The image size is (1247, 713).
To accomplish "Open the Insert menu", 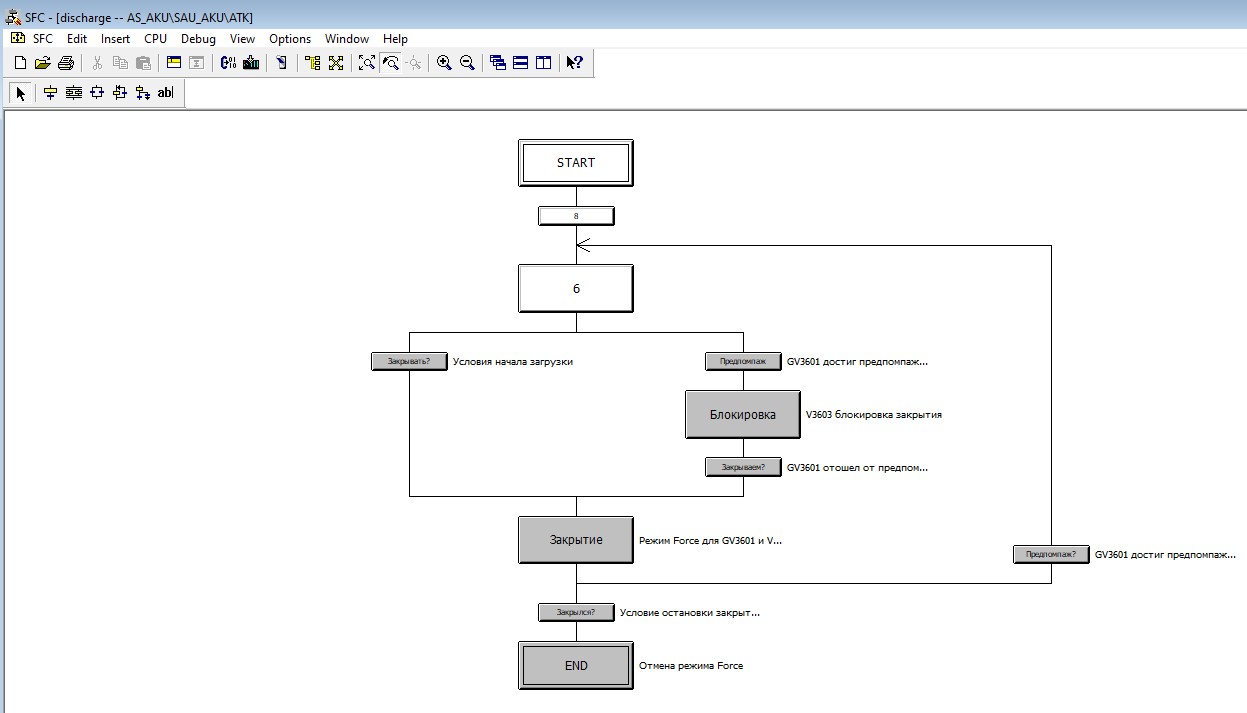I will click(x=115, y=39).
